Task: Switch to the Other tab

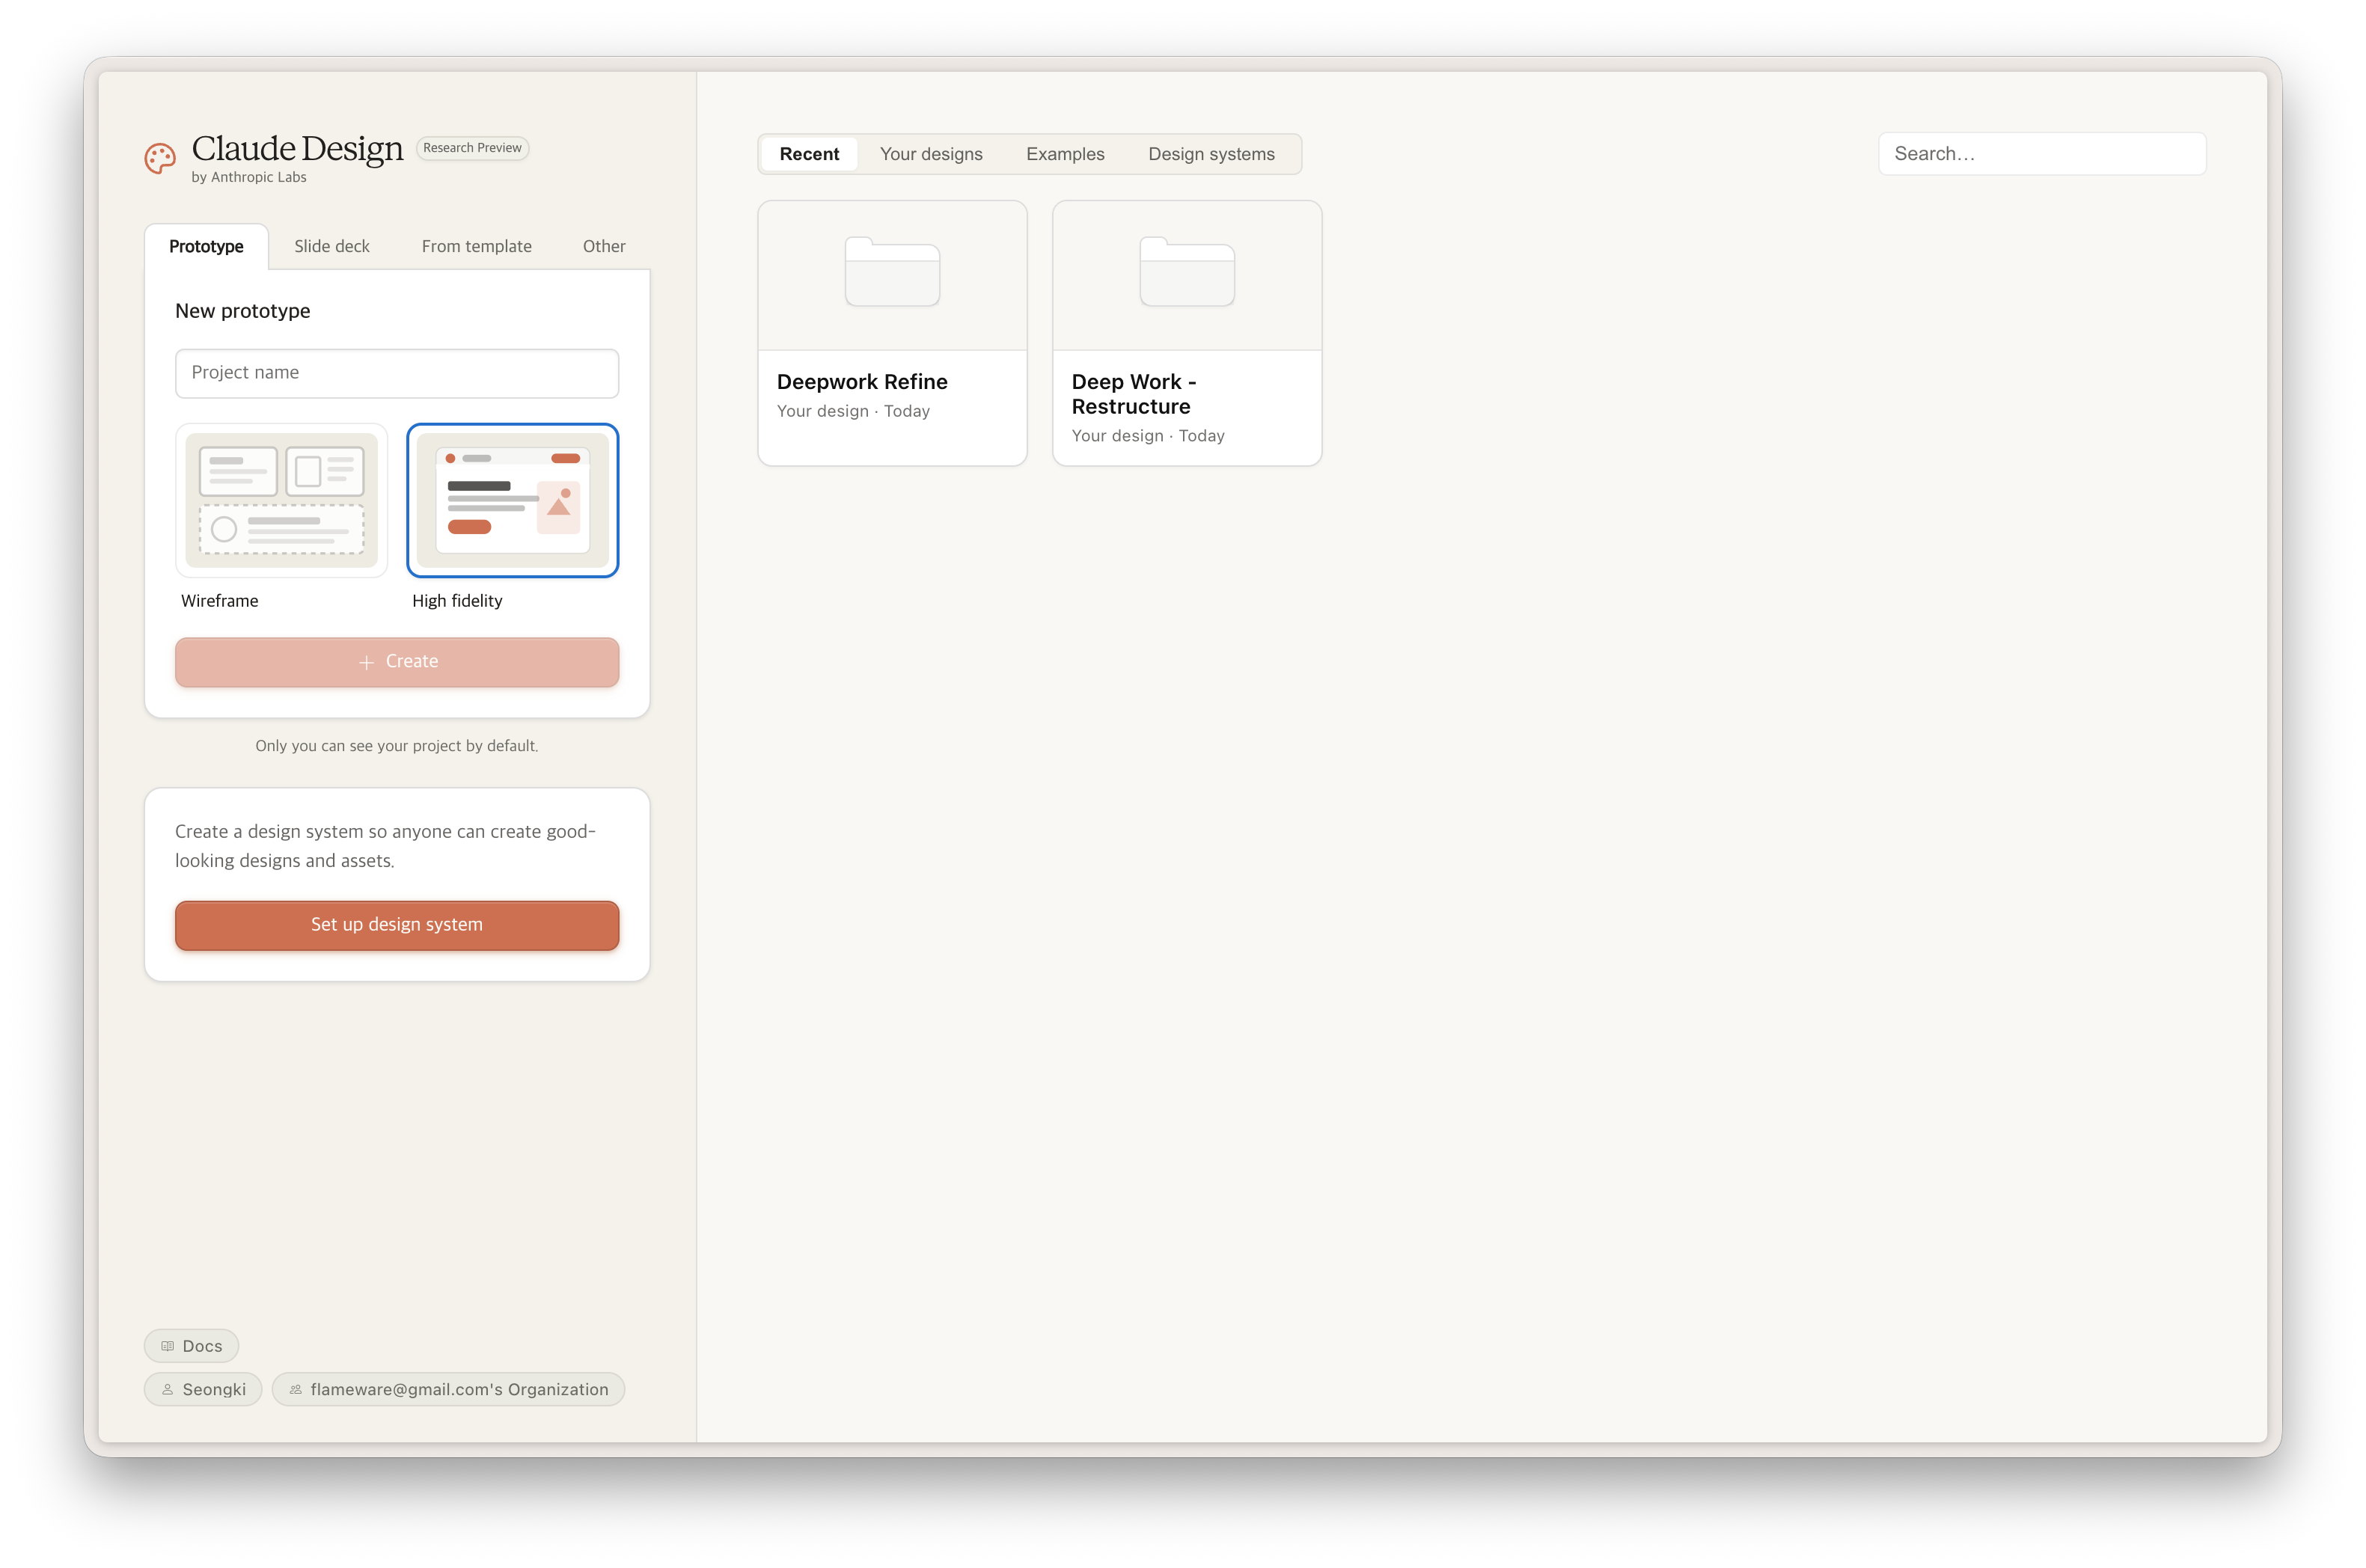Action: pyautogui.click(x=604, y=246)
